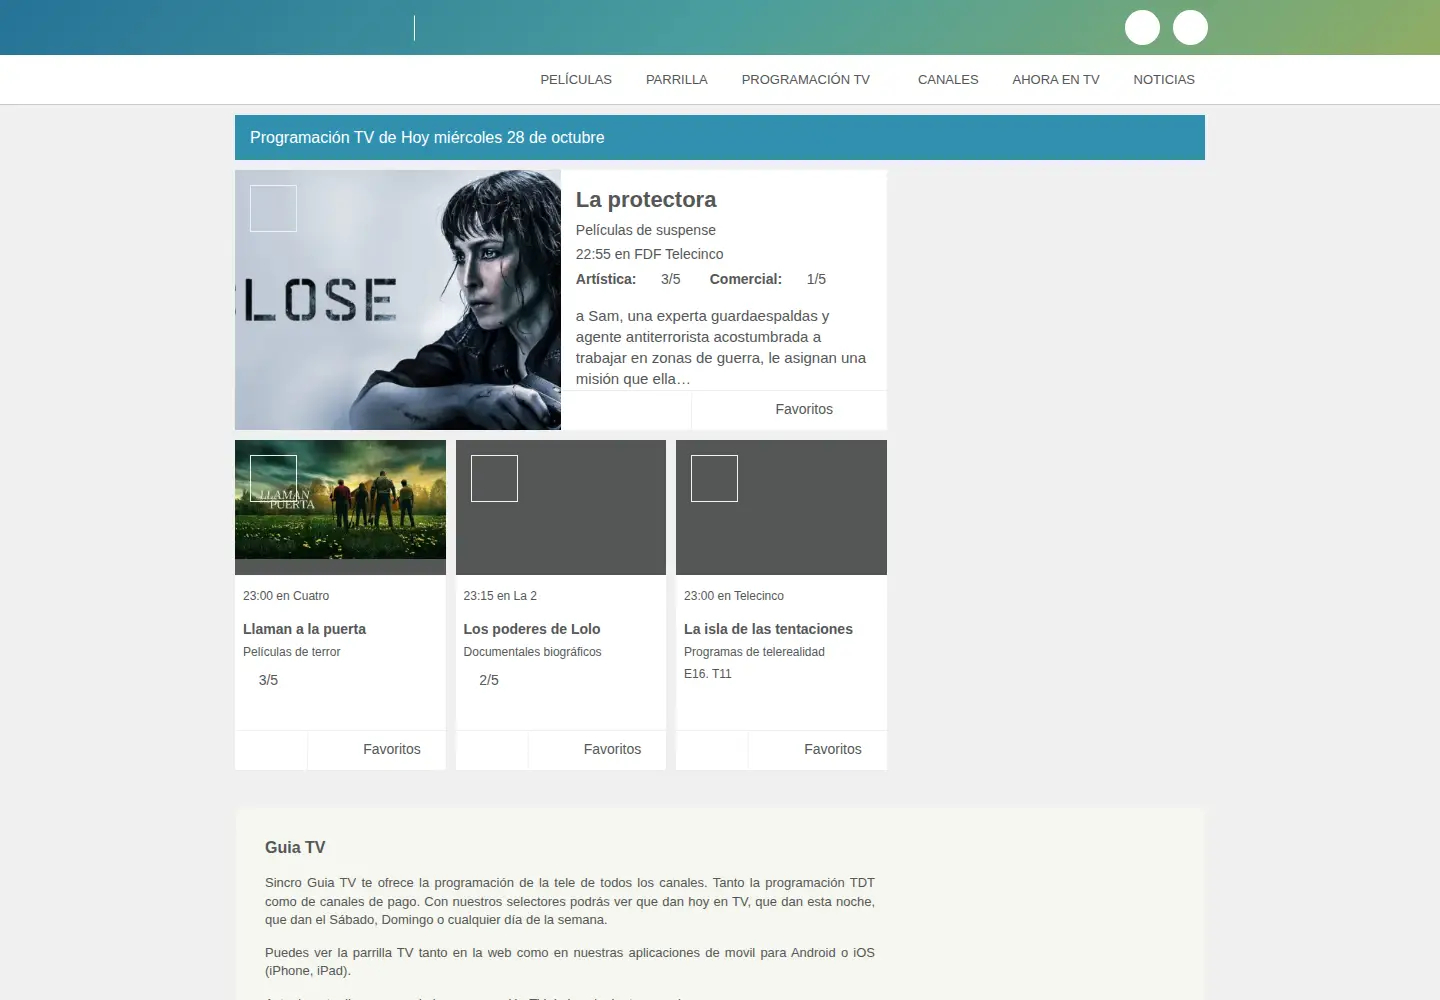This screenshot has height=1000, width=1440.
Task: Click the 2/5 rating on Los poderes de Lolo
Action: point(489,680)
